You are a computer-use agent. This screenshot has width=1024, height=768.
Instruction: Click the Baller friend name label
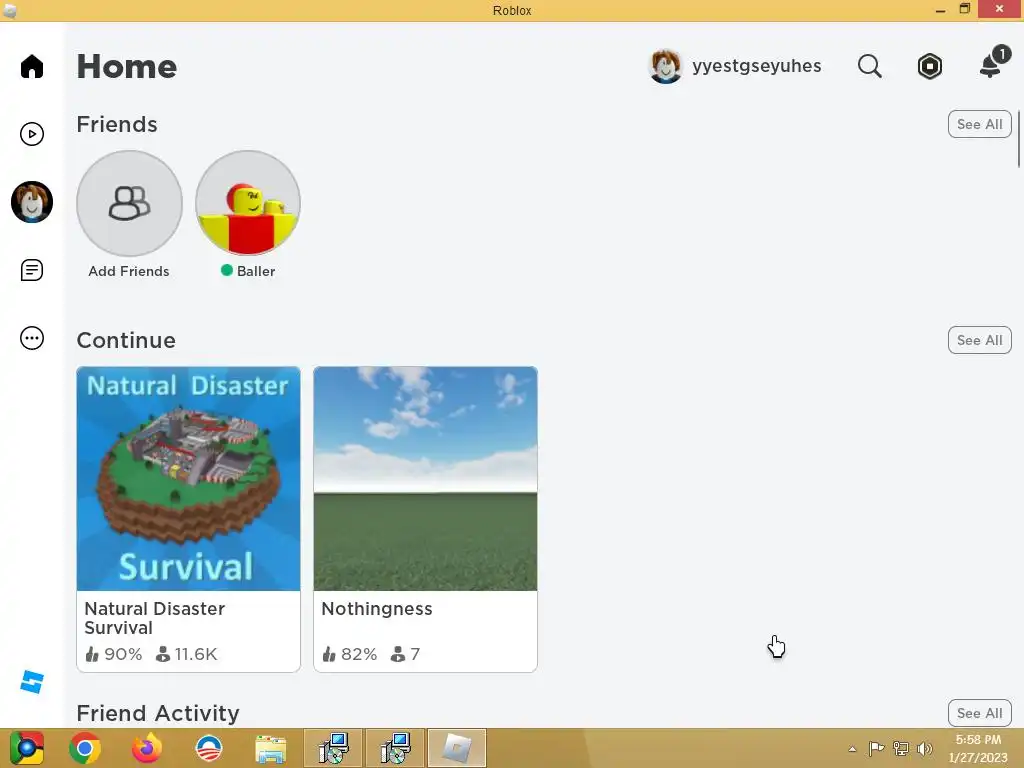tap(256, 271)
